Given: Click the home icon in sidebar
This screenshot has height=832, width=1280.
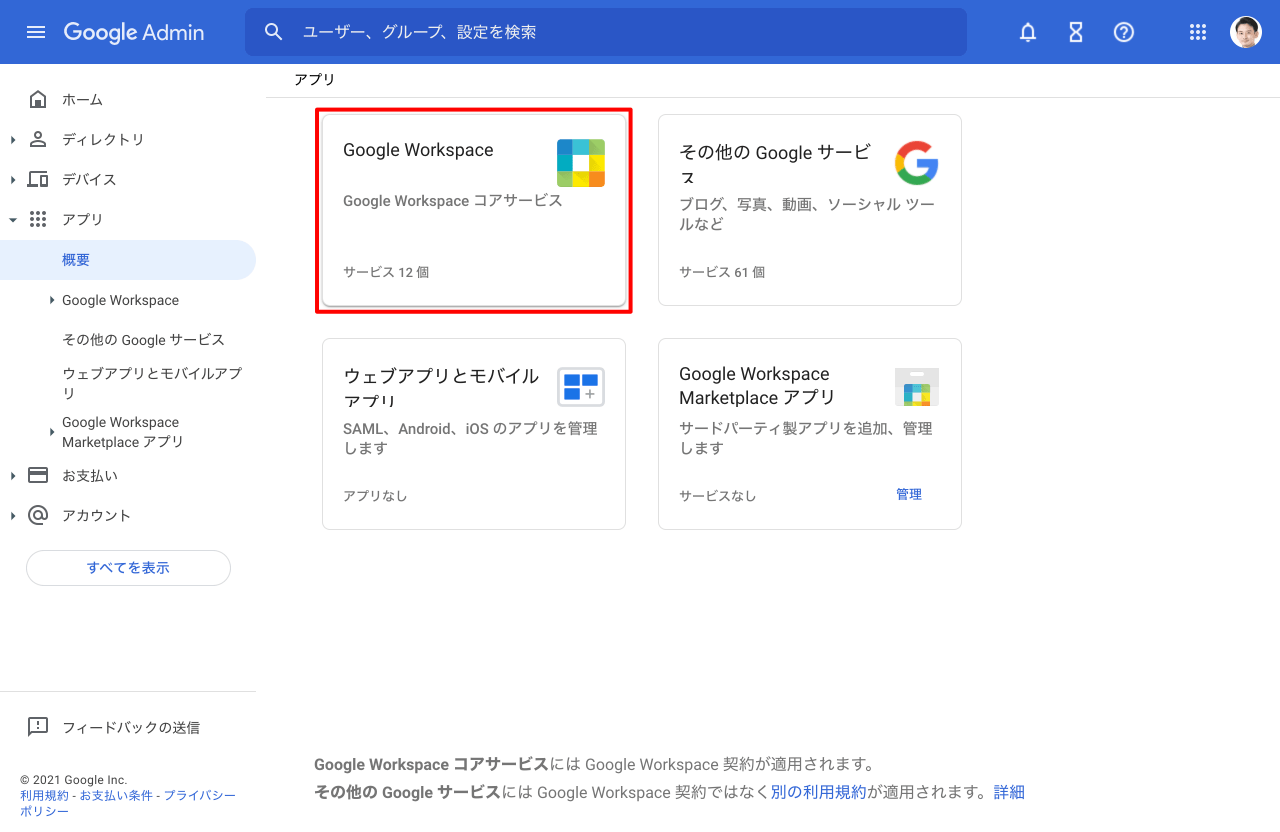Looking at the screenshot, I should [38, 99].
